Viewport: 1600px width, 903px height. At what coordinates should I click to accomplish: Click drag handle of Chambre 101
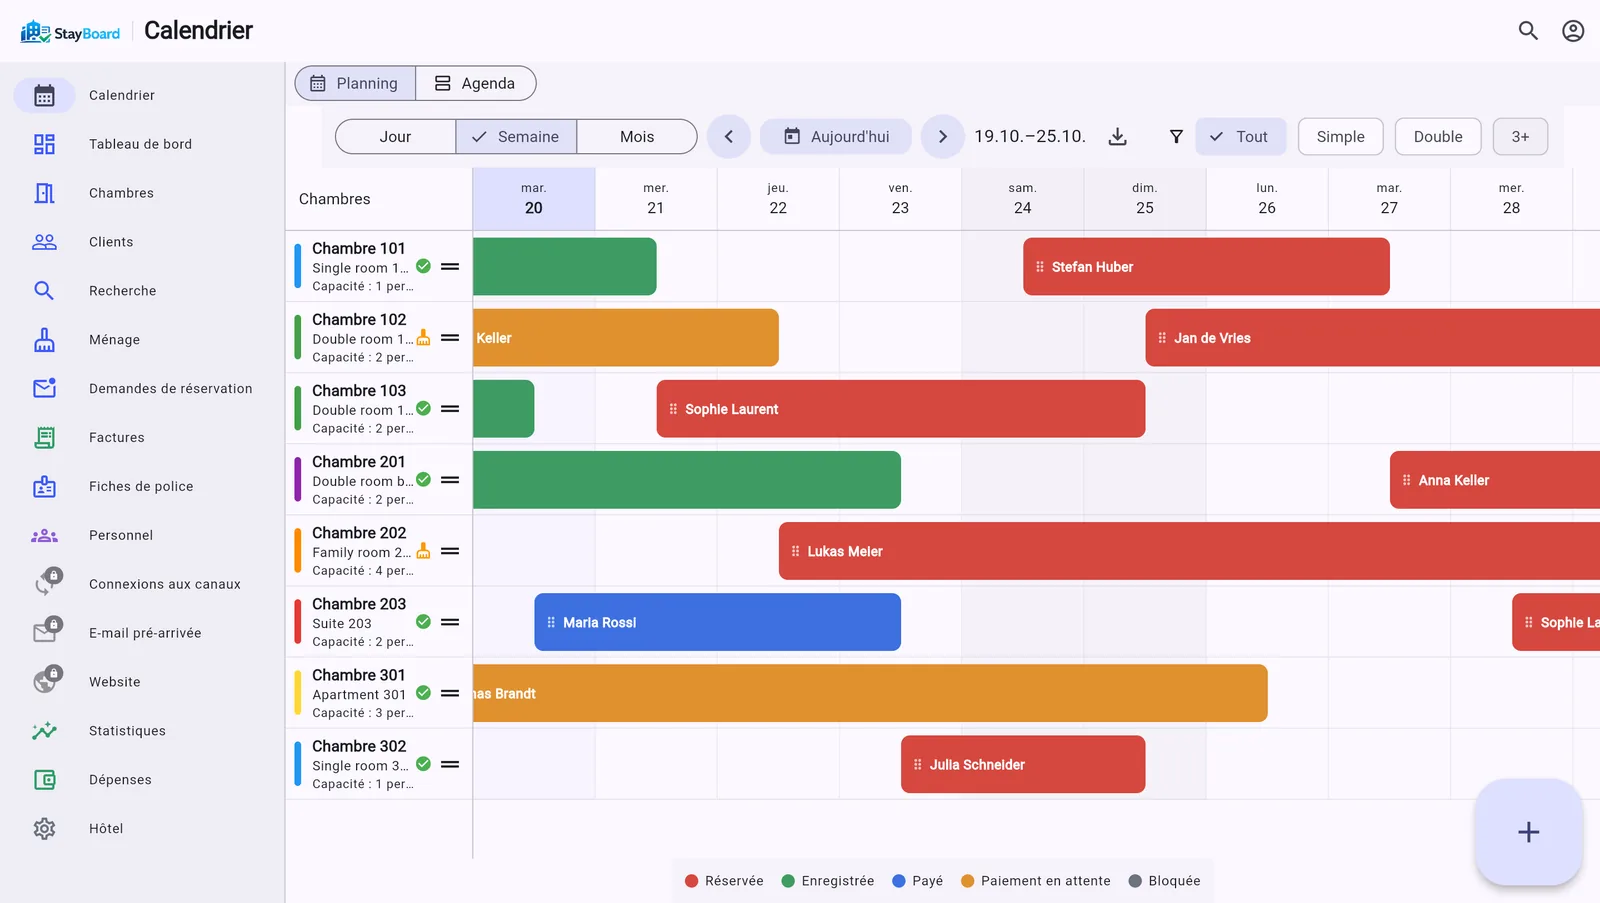coord(450,267)
